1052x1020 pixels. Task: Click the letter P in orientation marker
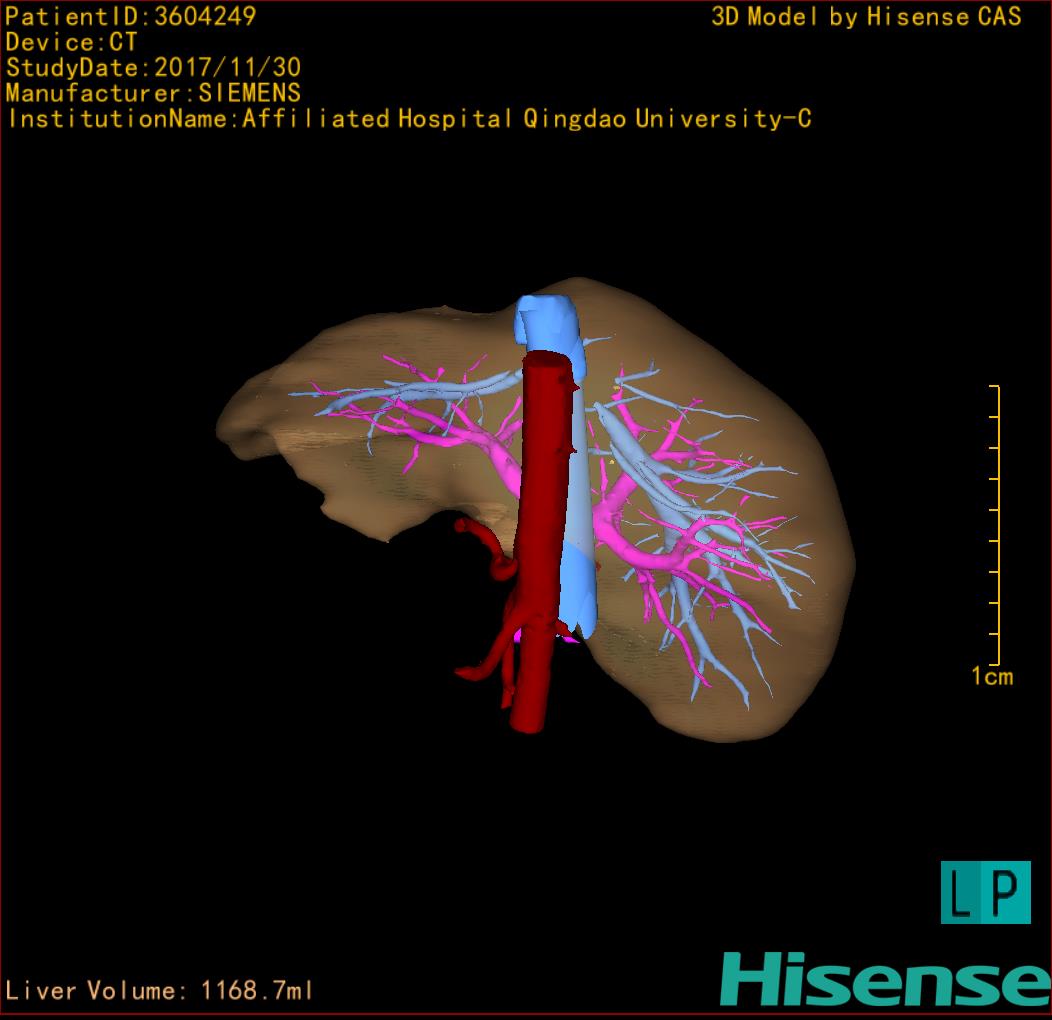(x=1006, y=893)
